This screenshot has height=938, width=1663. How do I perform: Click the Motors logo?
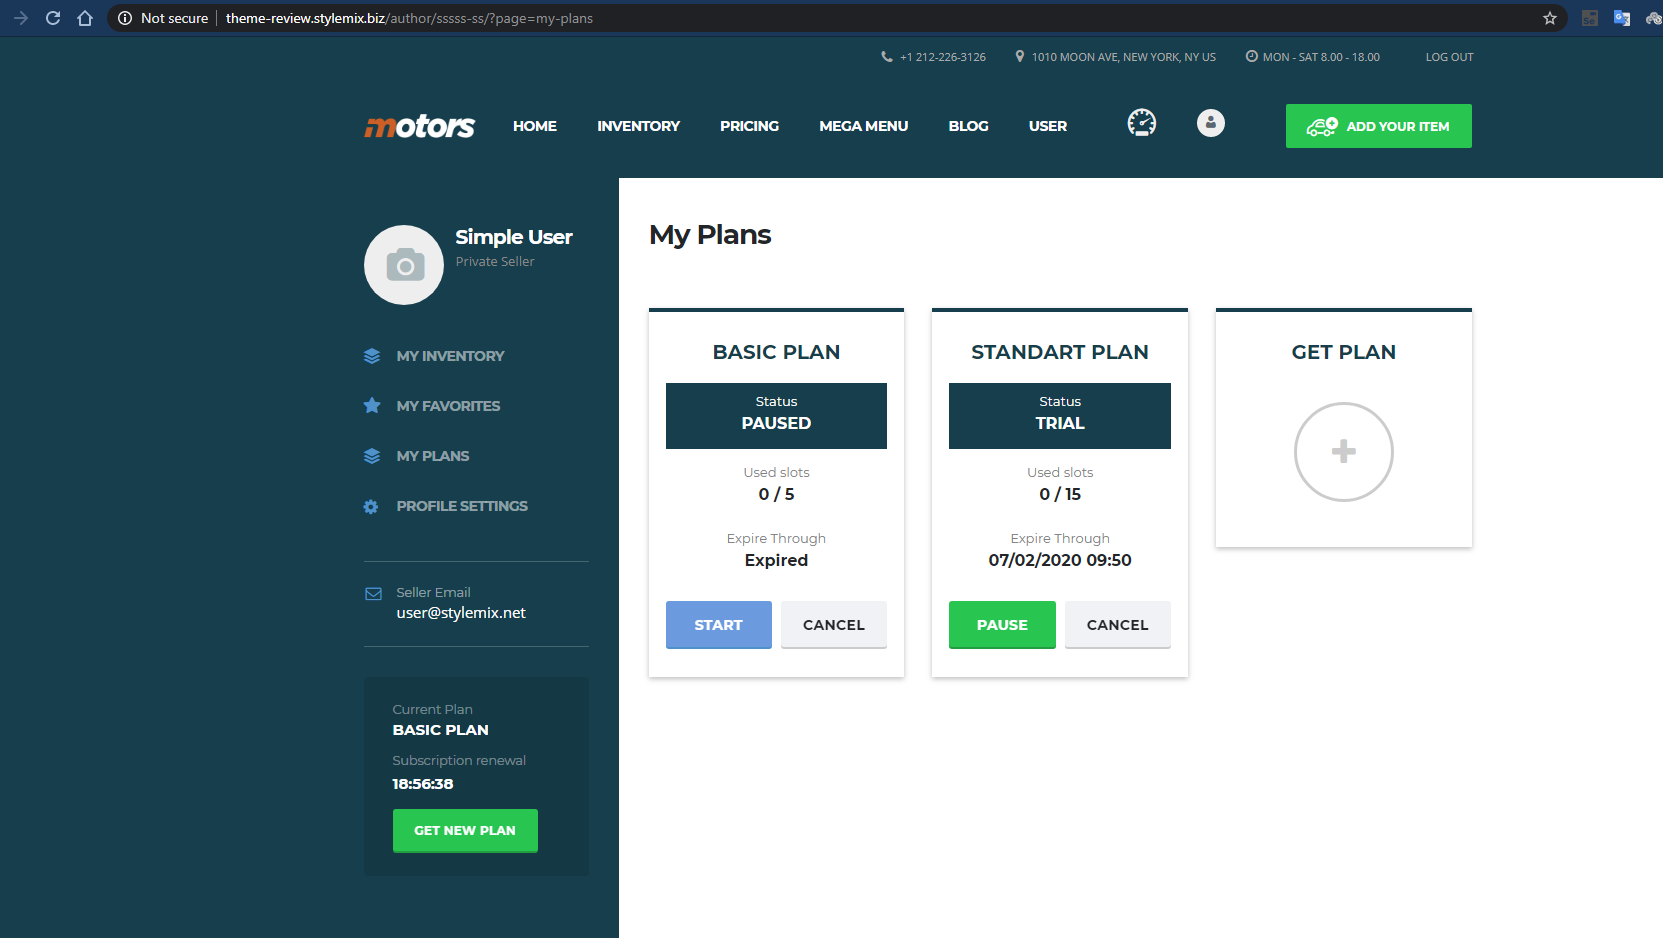[419, 126]
